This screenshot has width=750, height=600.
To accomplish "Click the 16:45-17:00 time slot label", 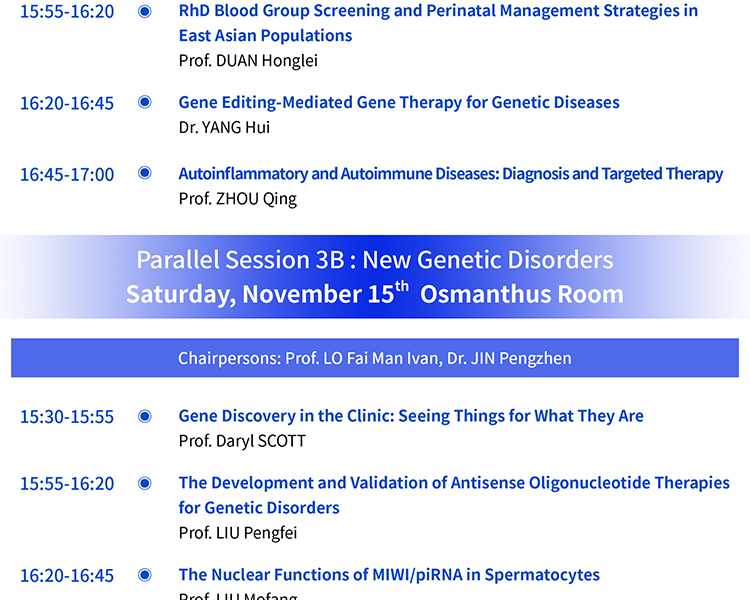I will 67,174.
